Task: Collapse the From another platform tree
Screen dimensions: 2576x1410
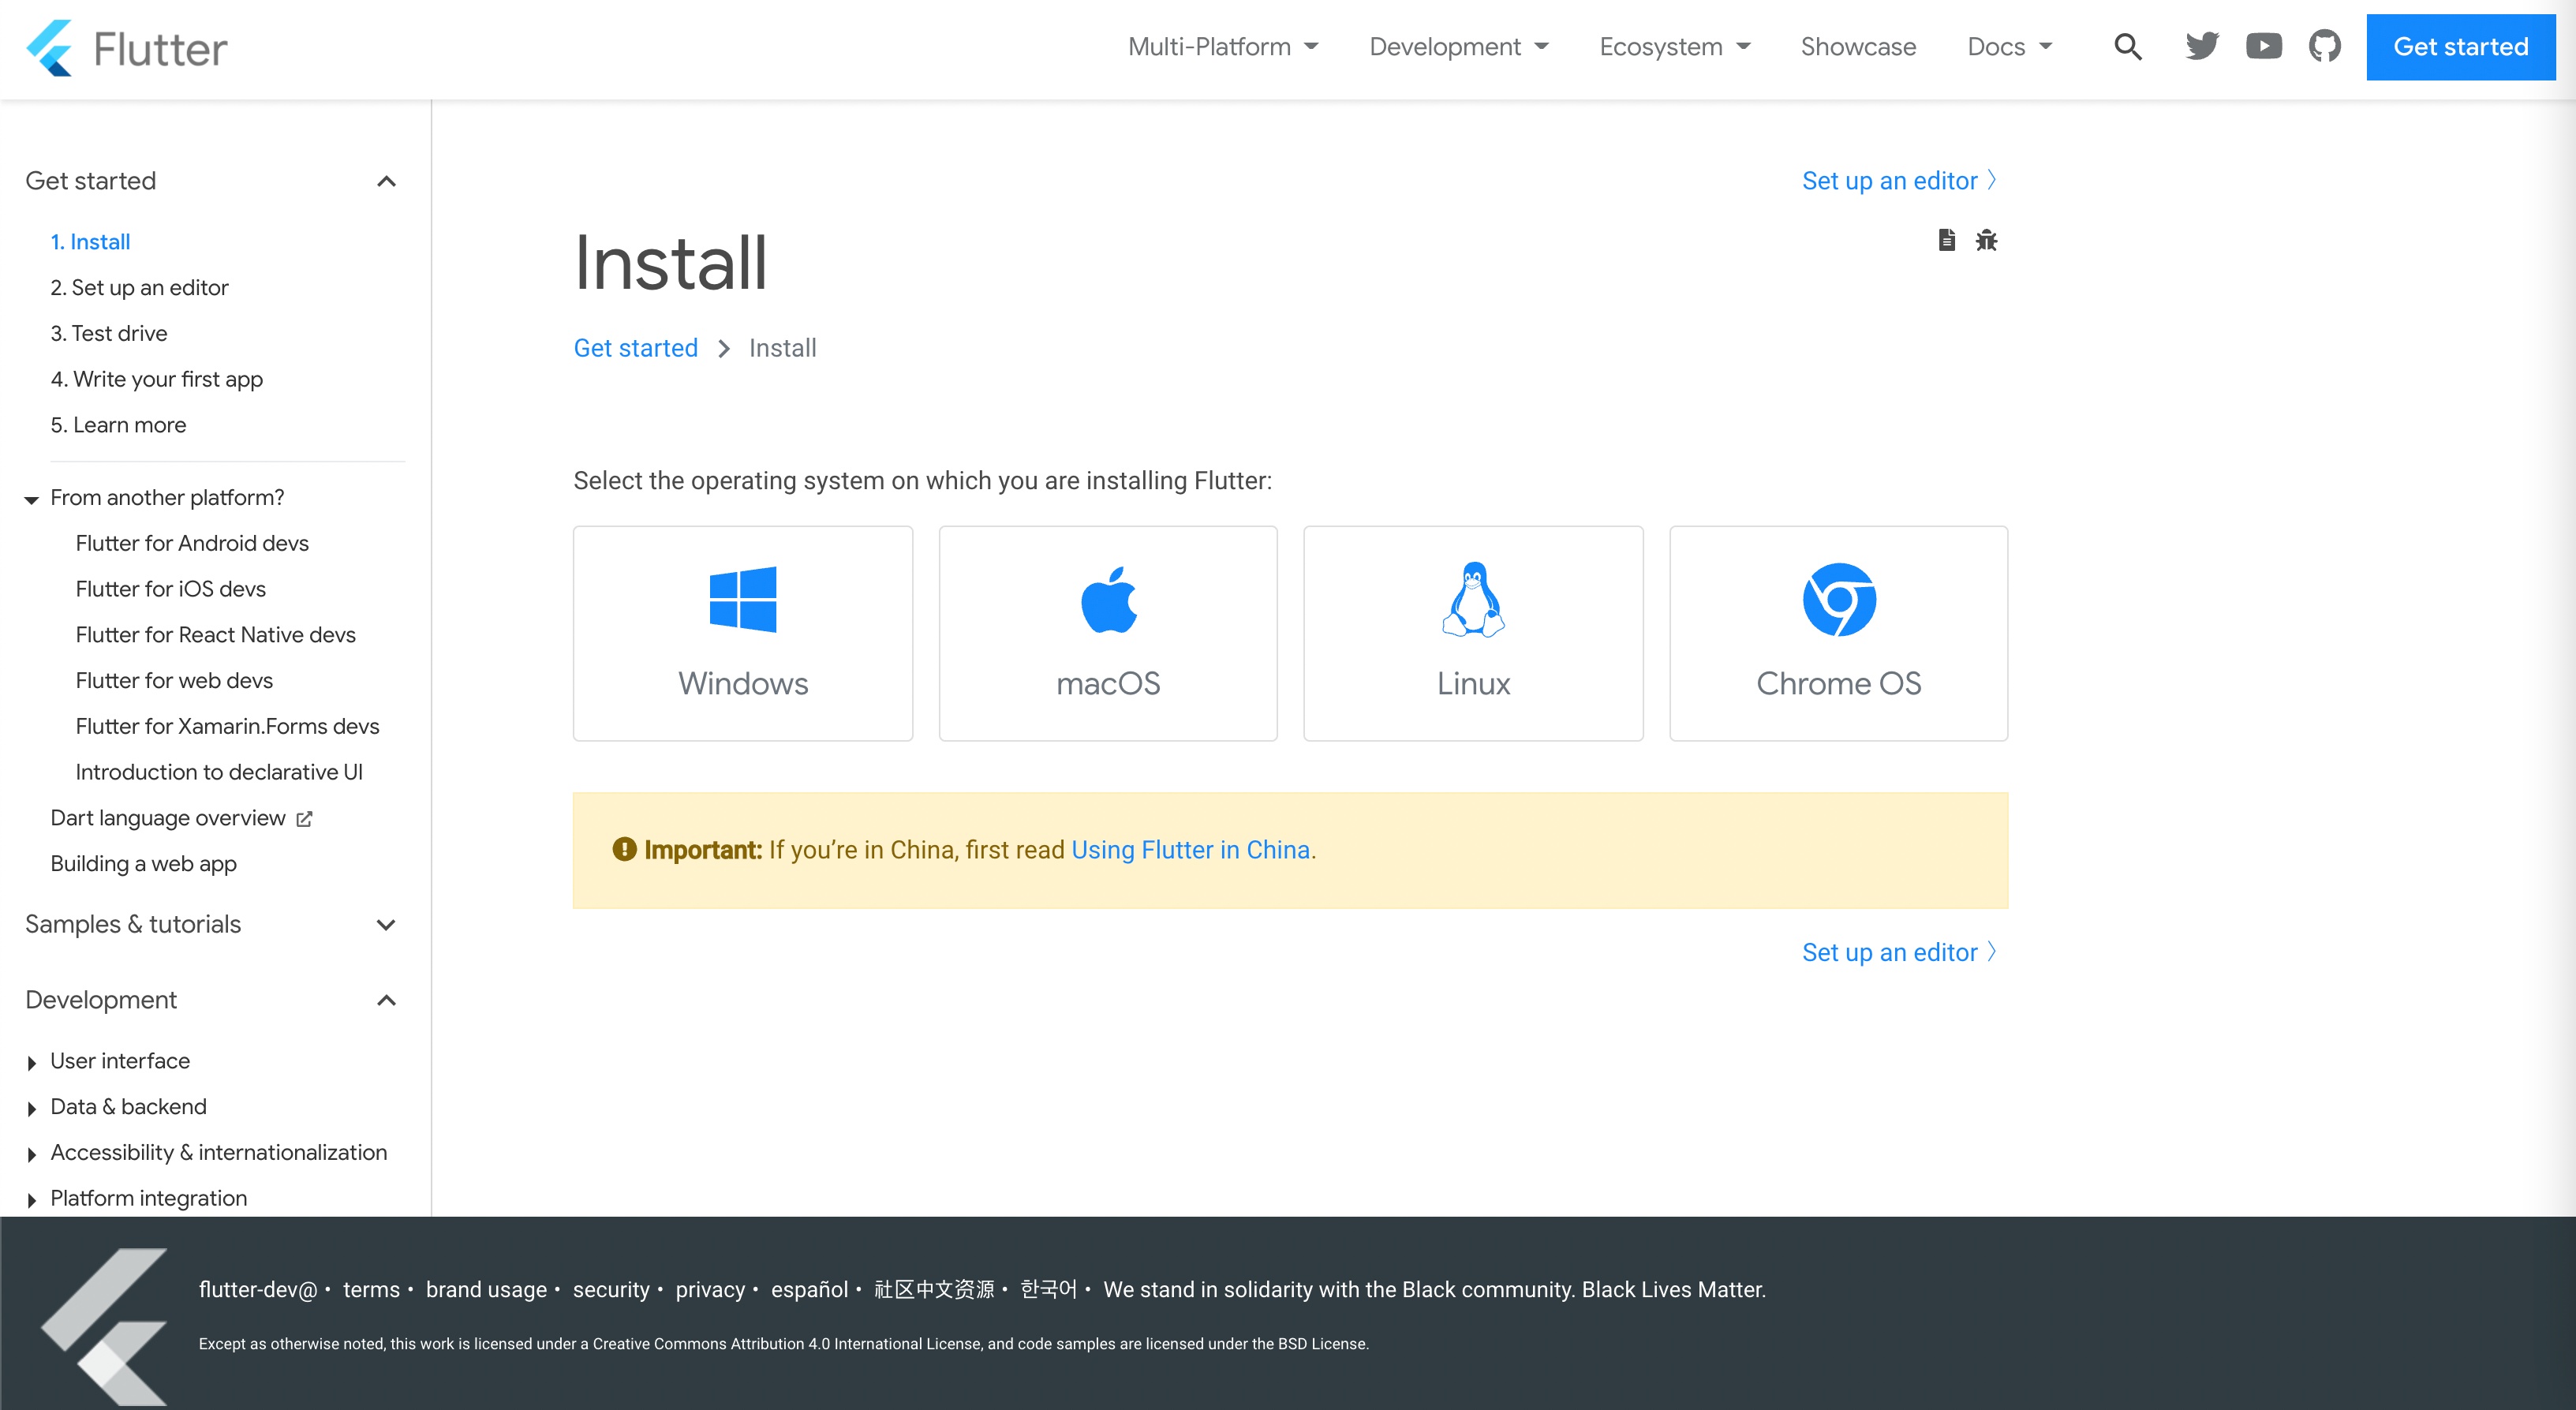Action: 31,499
